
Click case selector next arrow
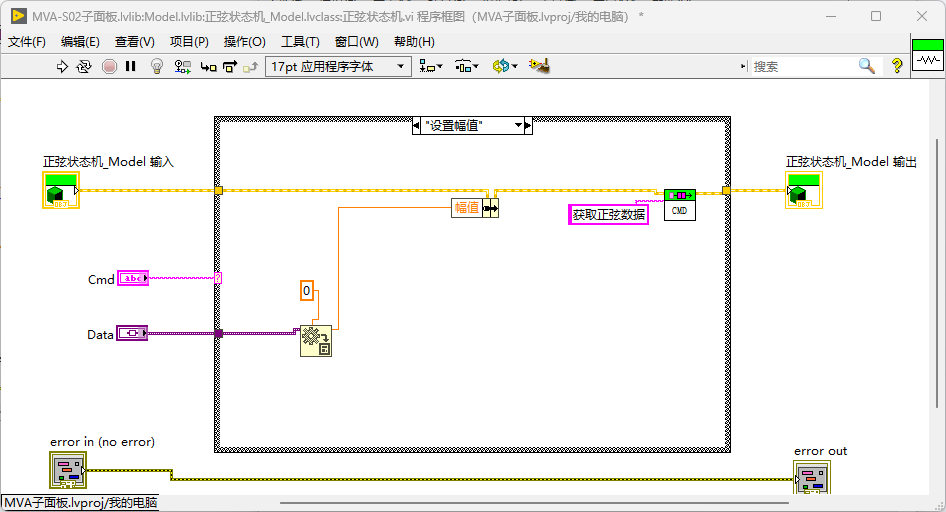[528, 125]
